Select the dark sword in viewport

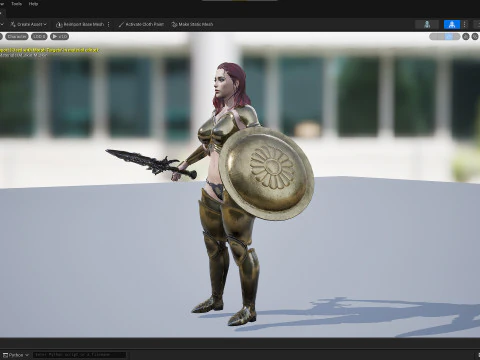151,163
